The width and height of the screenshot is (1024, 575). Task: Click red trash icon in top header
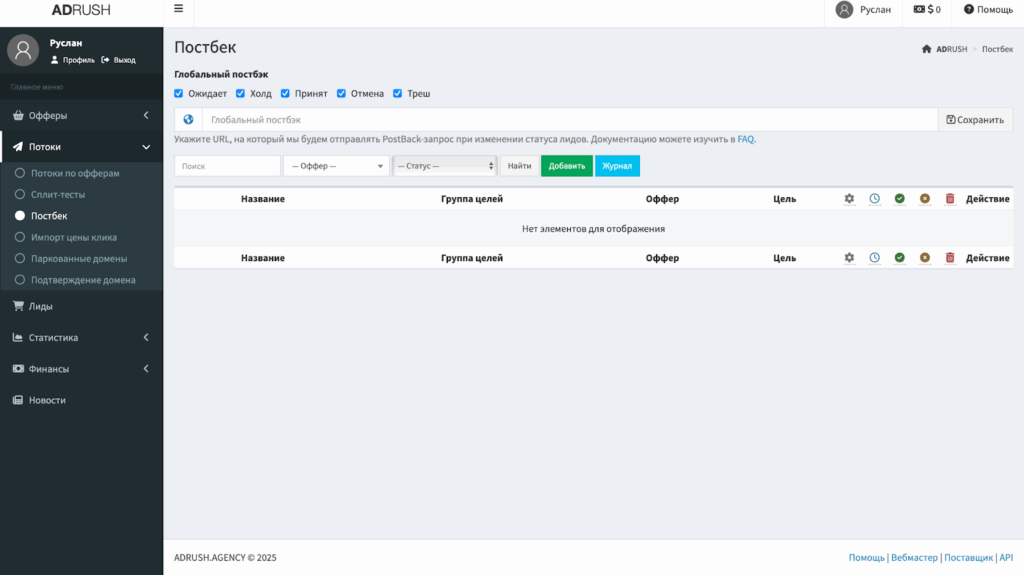click(x=950, y=199)
